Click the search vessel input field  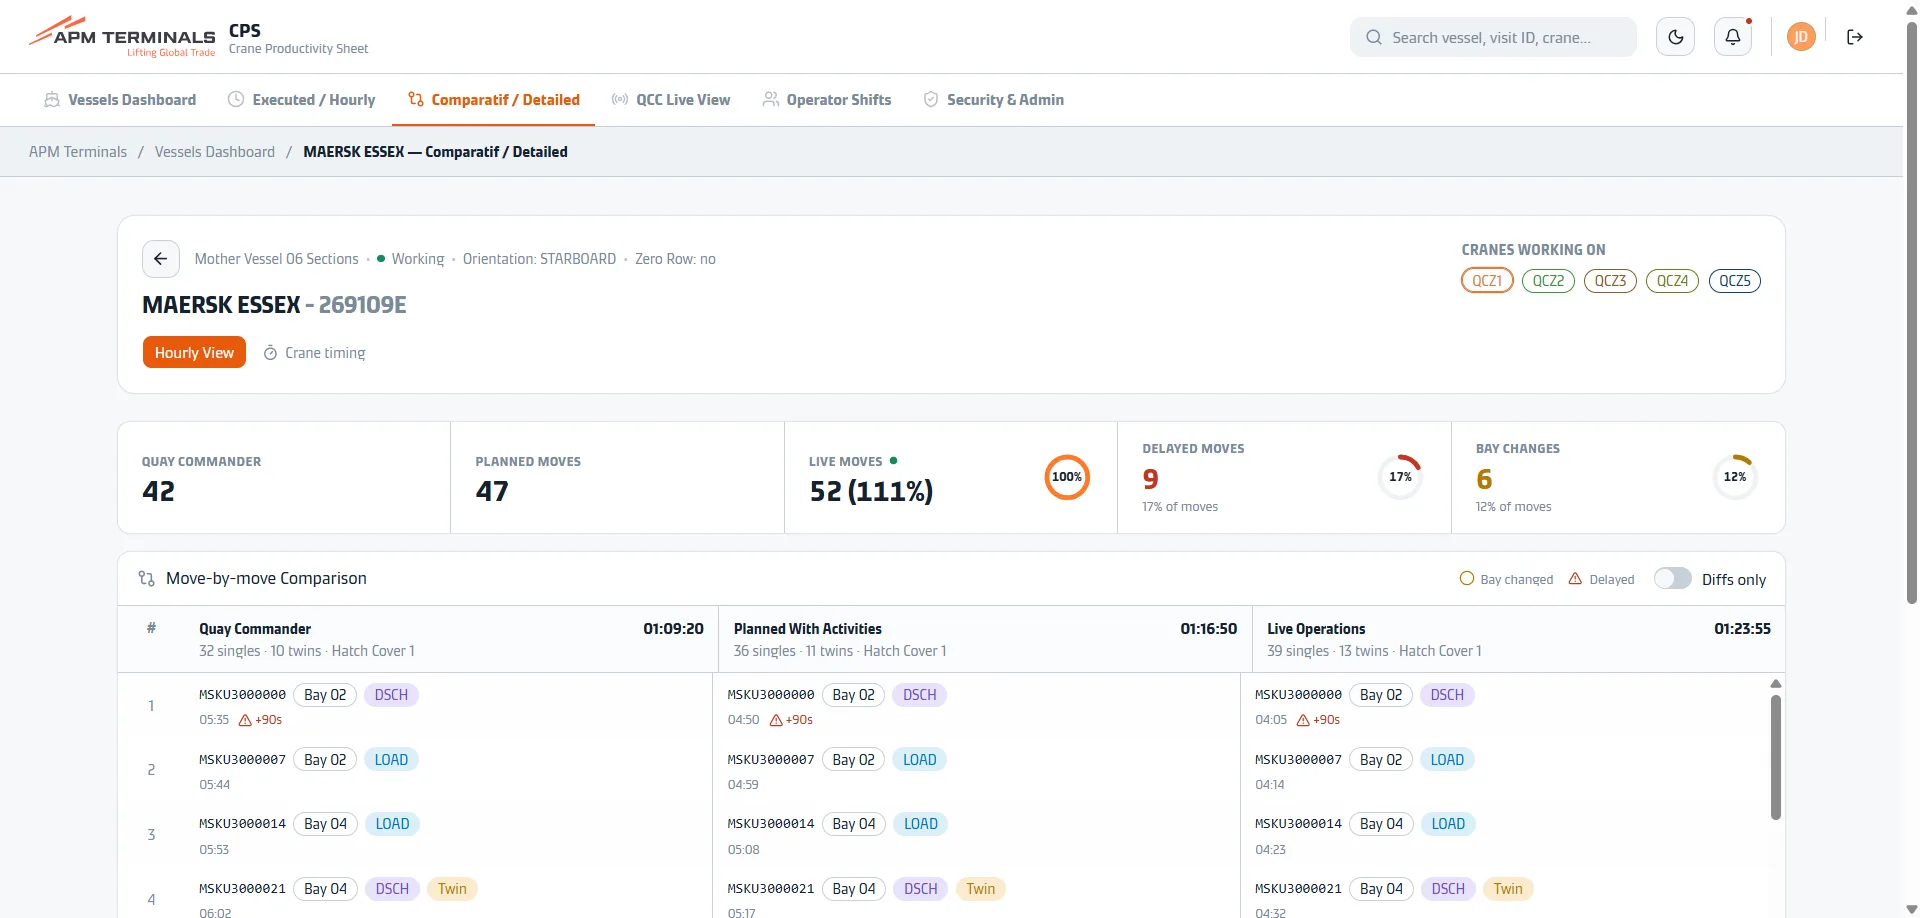coord(1493,37)
